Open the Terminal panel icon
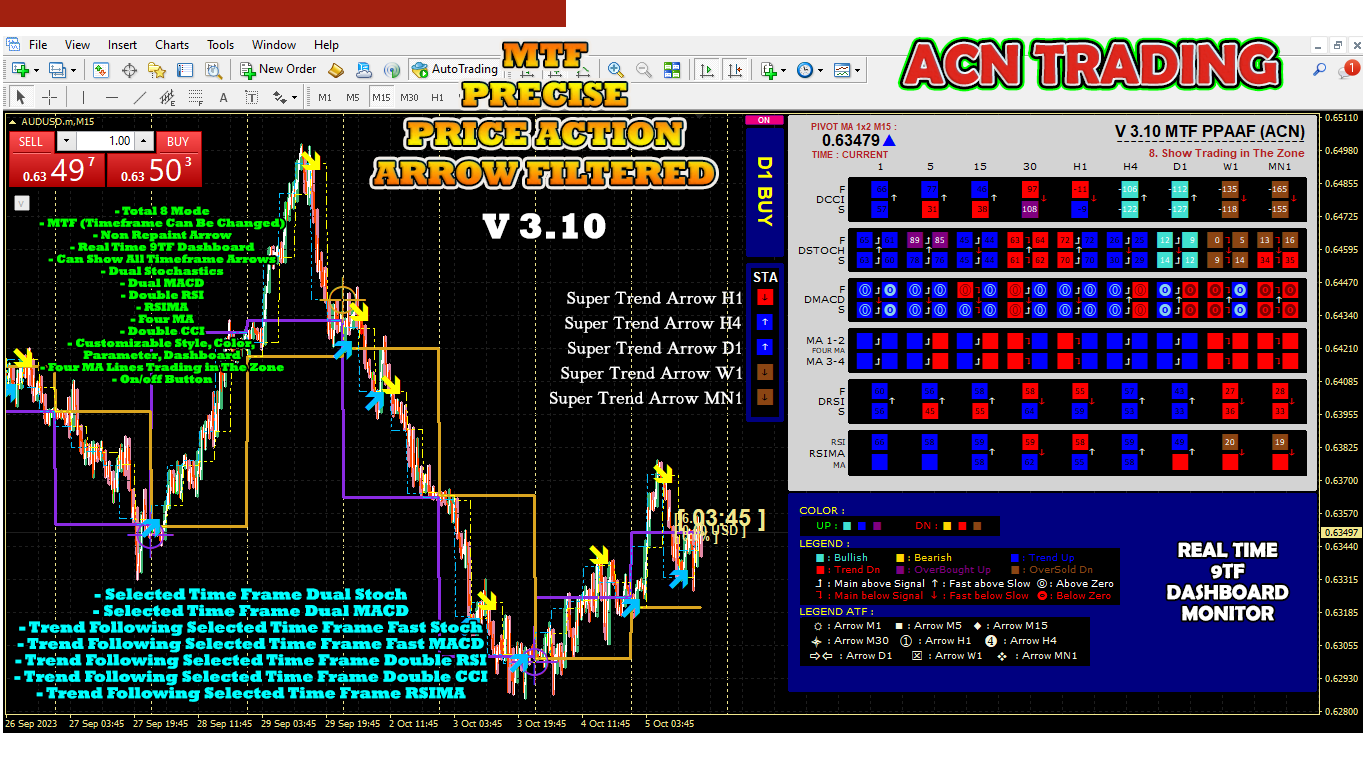This screenshot has width=1366, height=768. 185,70
